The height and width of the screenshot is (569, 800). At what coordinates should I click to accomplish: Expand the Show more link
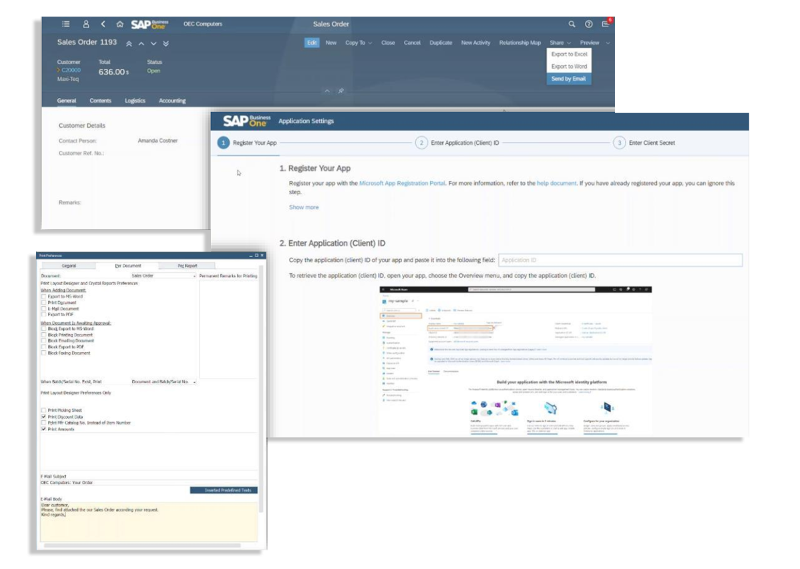[304, 207]
